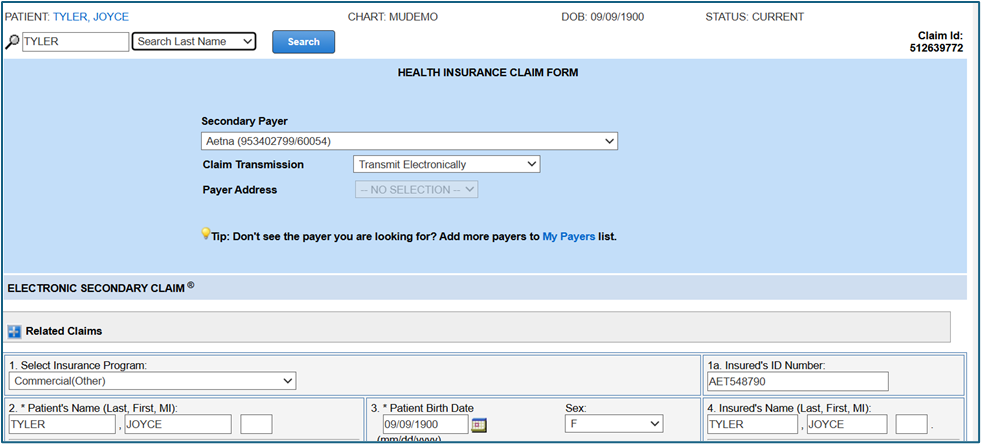Click the magnifying glass search icon
981x444 pixels.
[x=13, y=42]
